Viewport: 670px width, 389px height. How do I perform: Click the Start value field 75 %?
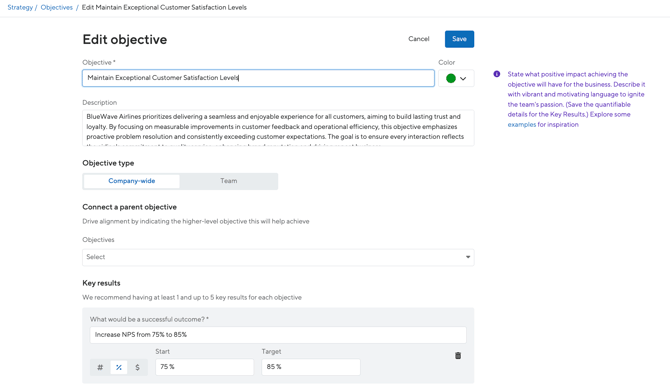(204, 367)
